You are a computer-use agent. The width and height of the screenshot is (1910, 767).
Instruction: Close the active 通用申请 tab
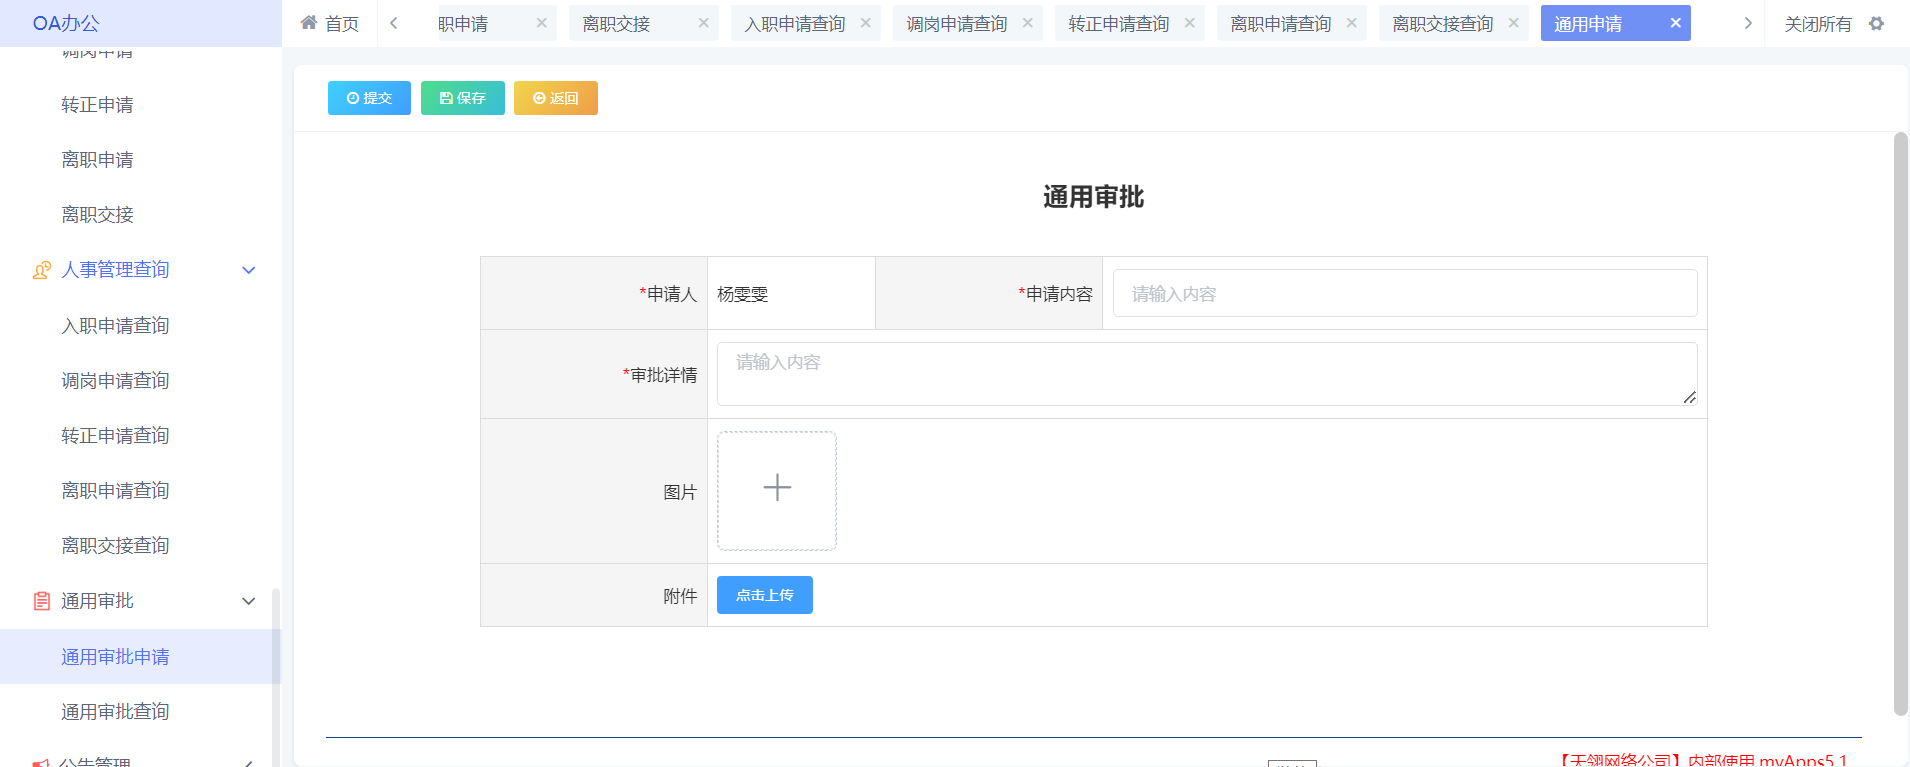(x=1675, y=23)
